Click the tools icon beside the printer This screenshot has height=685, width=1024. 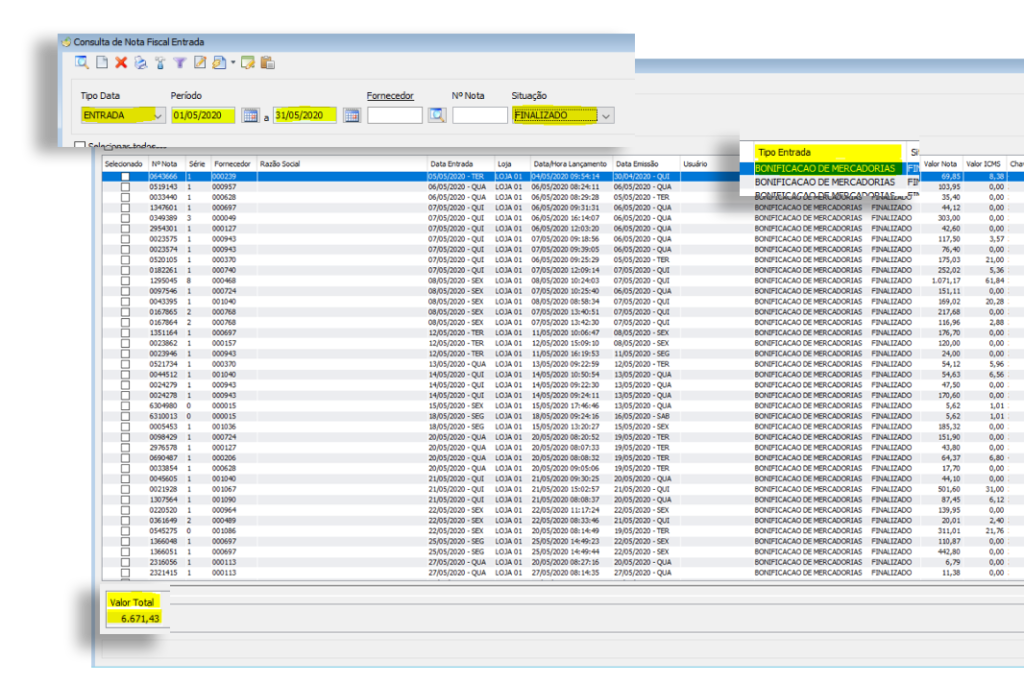pos(160,63)
